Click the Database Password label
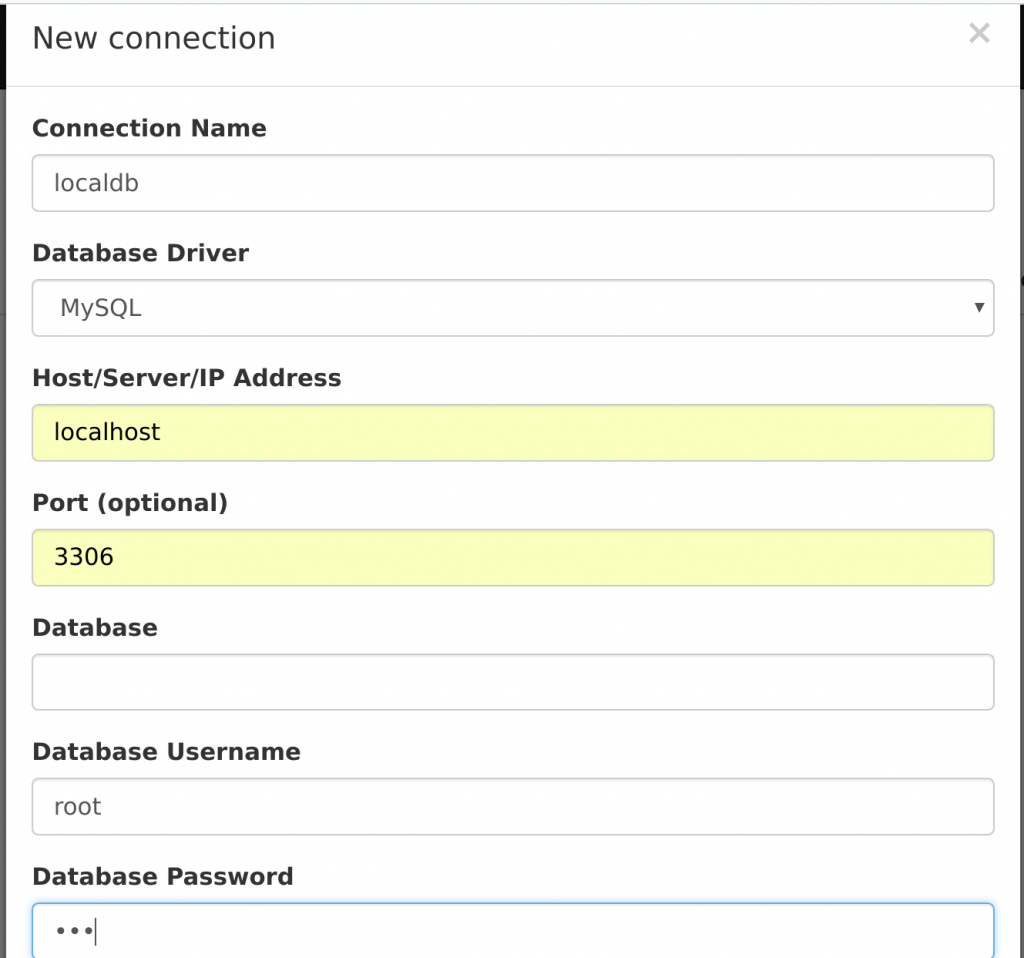The height and width of the screenshot is (958, 1024). click(163, 876)
